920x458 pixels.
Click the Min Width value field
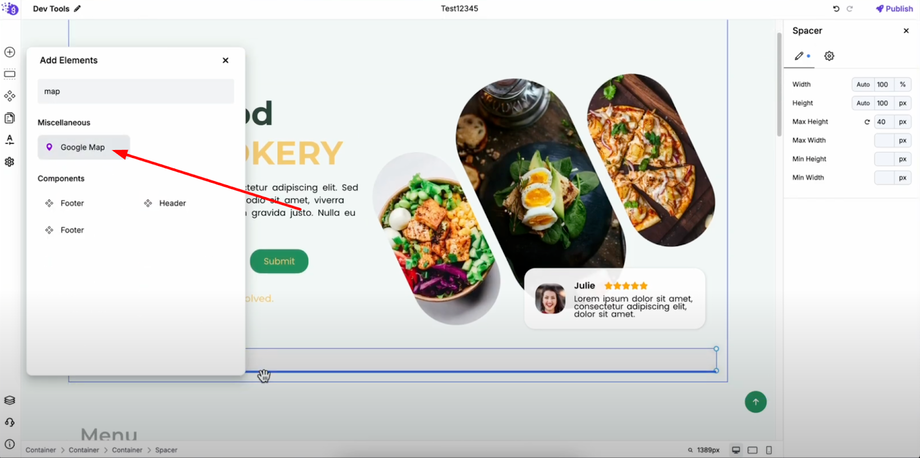[884, 178]
